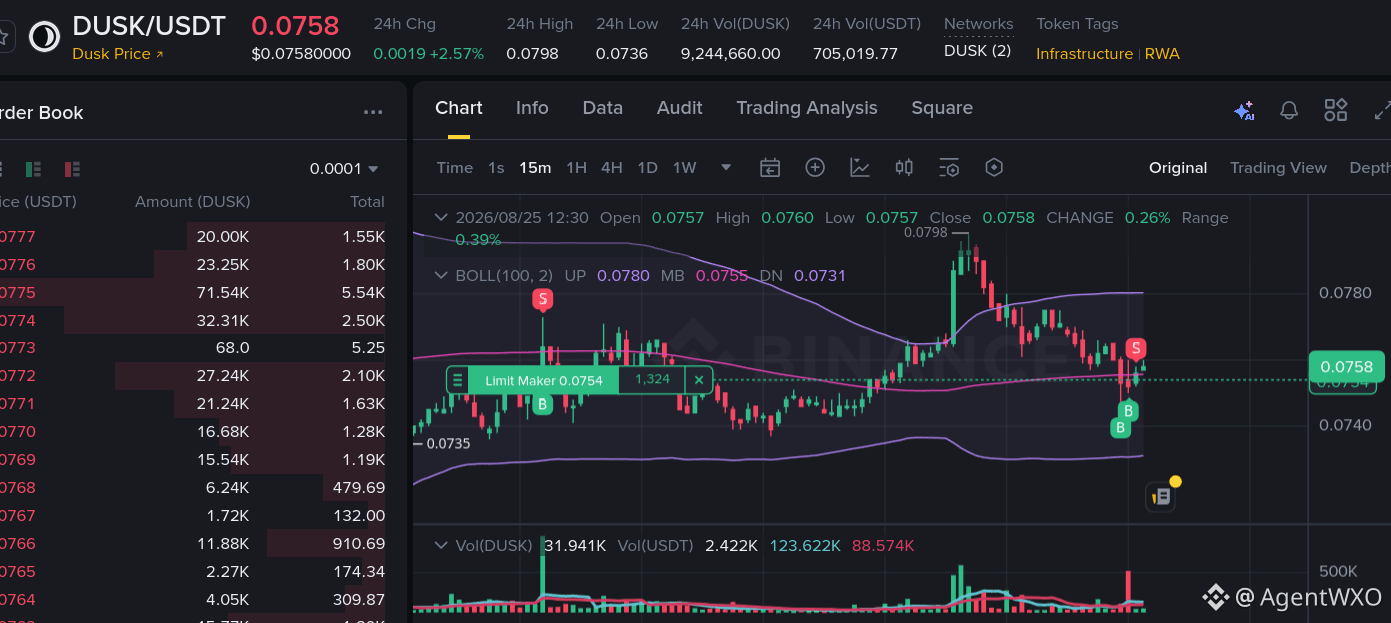Image resolution: width=1391 pixels, height=623 pixels.
Task: Open the Dusk Price link
Action: coord(118,54)
